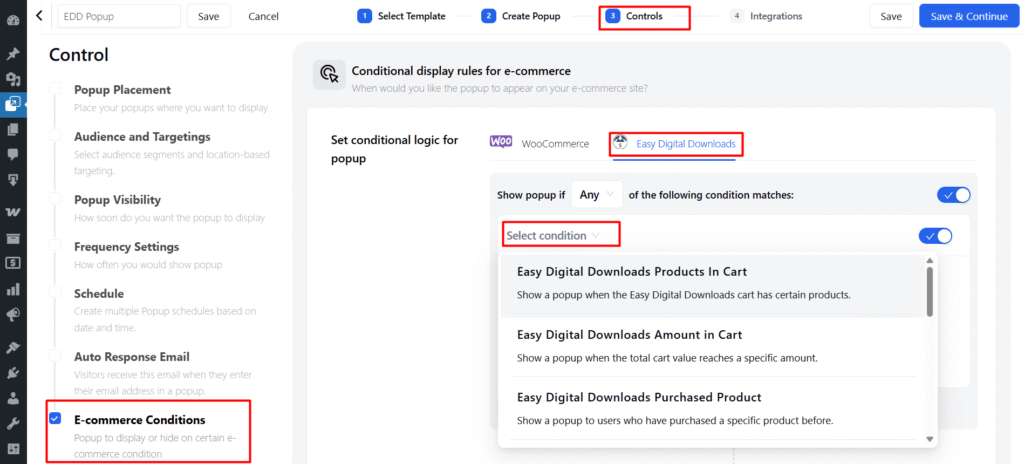Toggle off the condition group switch
Image resolution: width=1024 pixels, height=464 pixels.
pos(953,195)
